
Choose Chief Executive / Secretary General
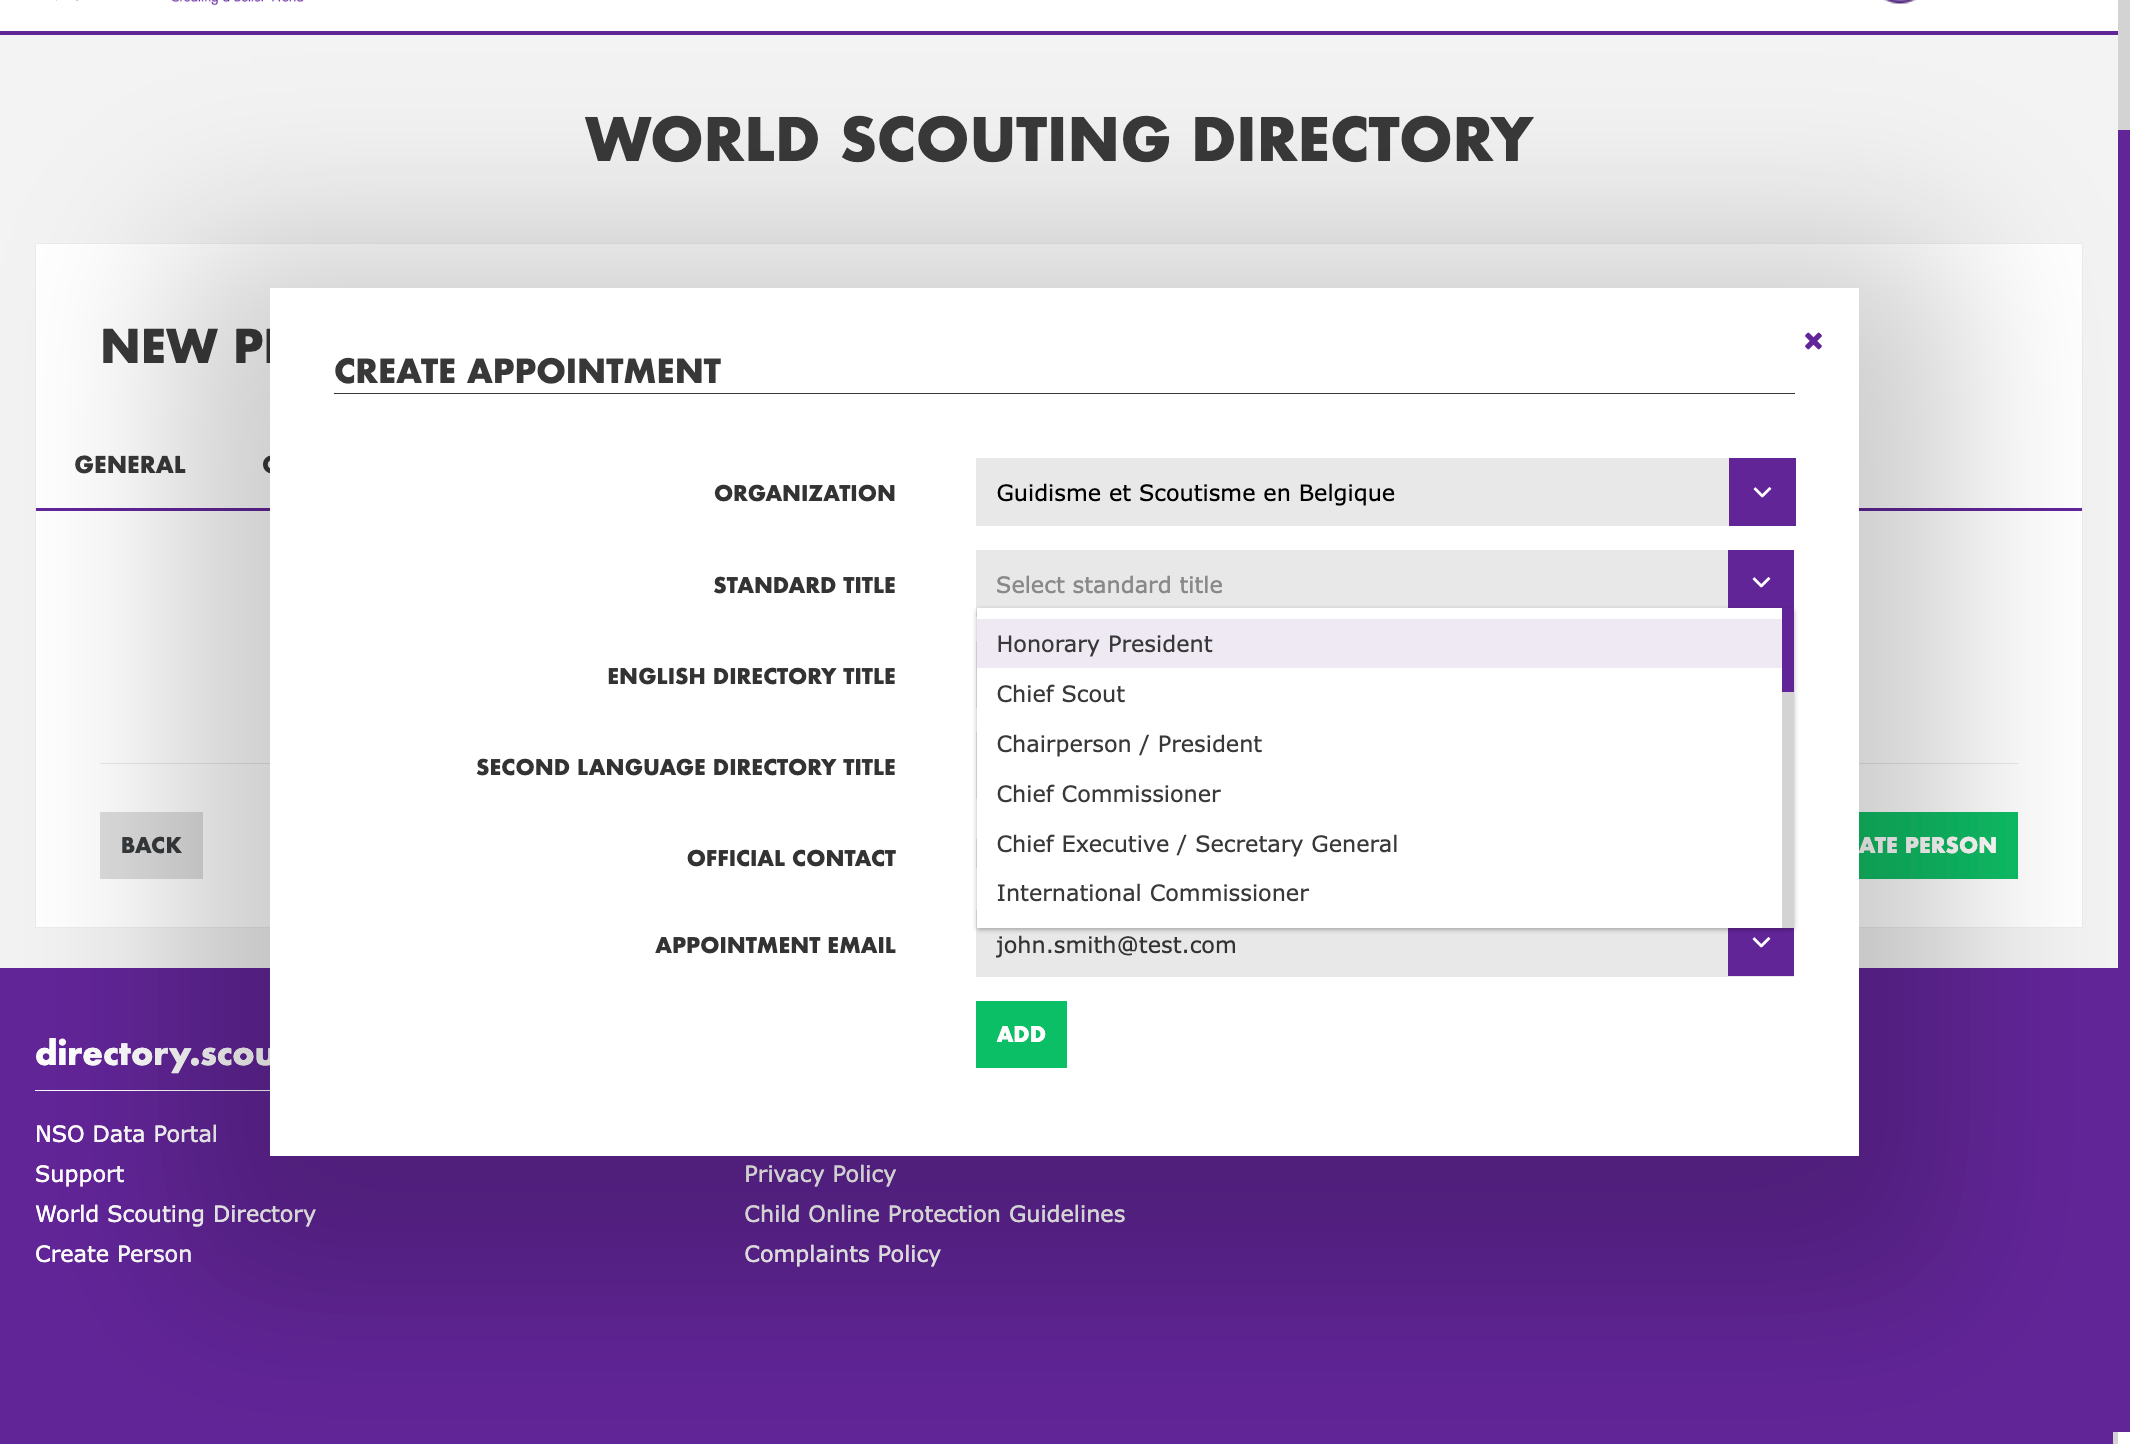1379,844
